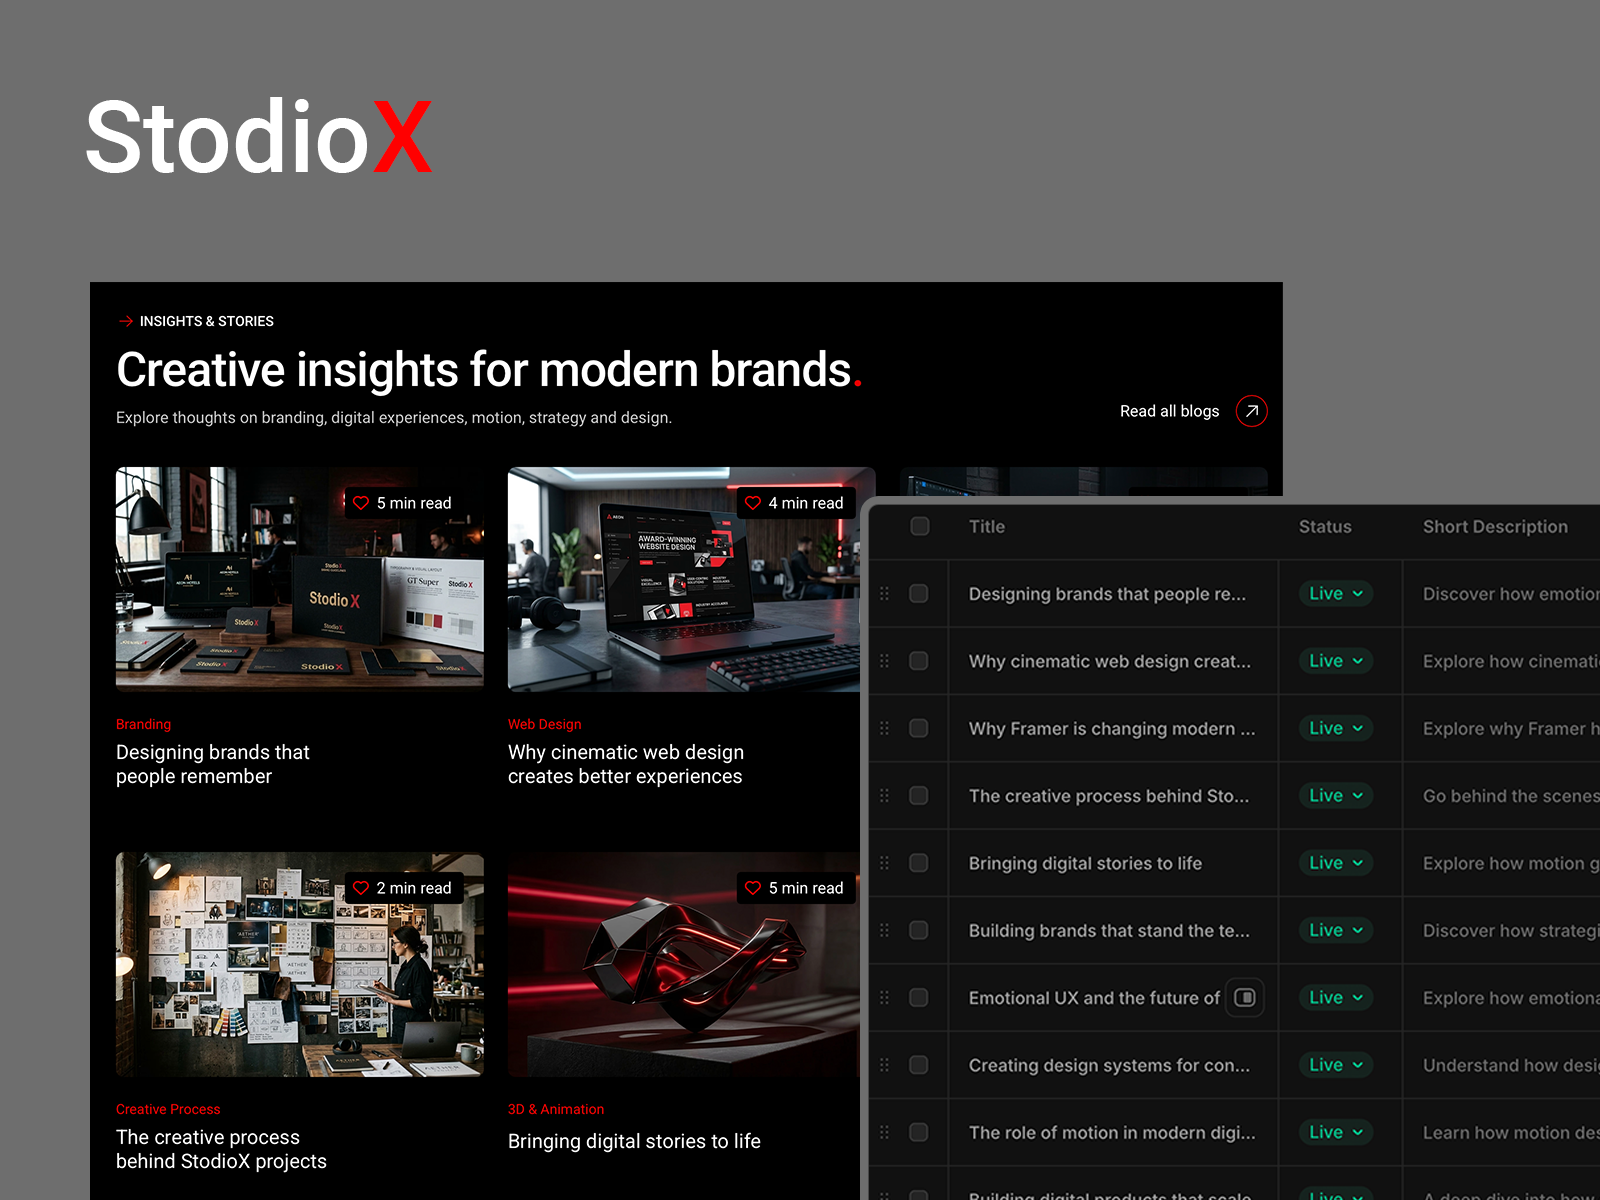Open the 3D & Animation category link
1600x1200 pixels.
pos(556,1109)
